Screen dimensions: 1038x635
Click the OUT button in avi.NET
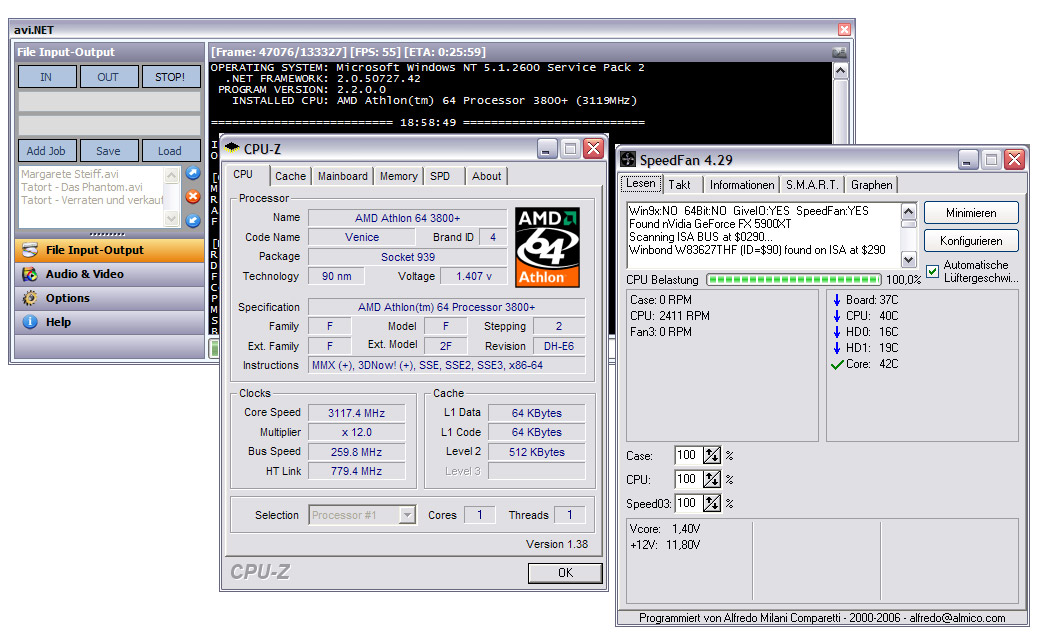[109, 77]
